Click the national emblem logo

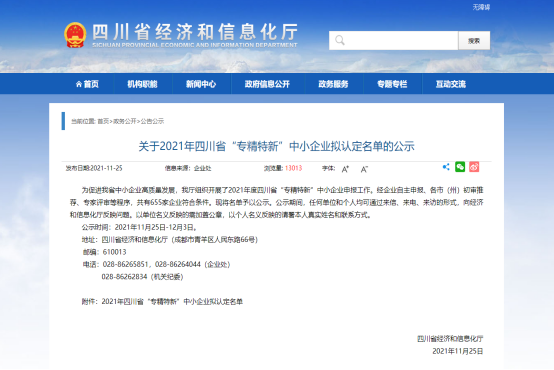[x=75, y=35]
